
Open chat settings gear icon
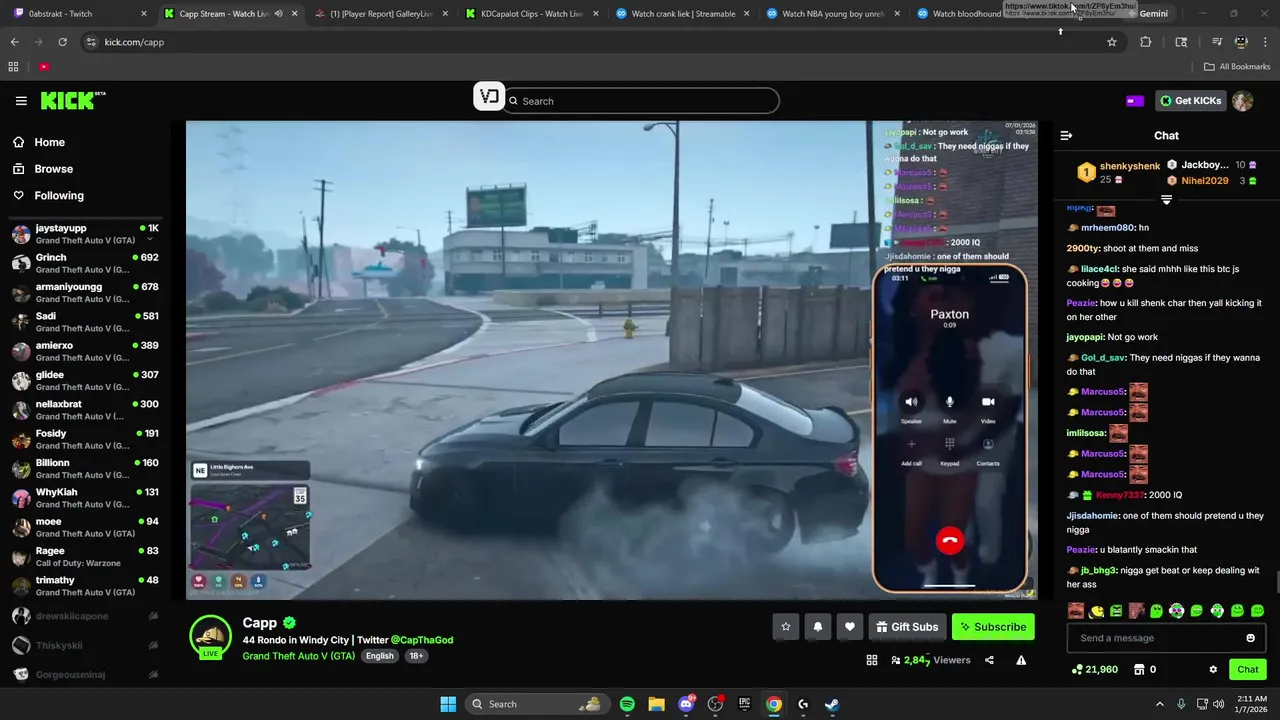coord(1213,669)
